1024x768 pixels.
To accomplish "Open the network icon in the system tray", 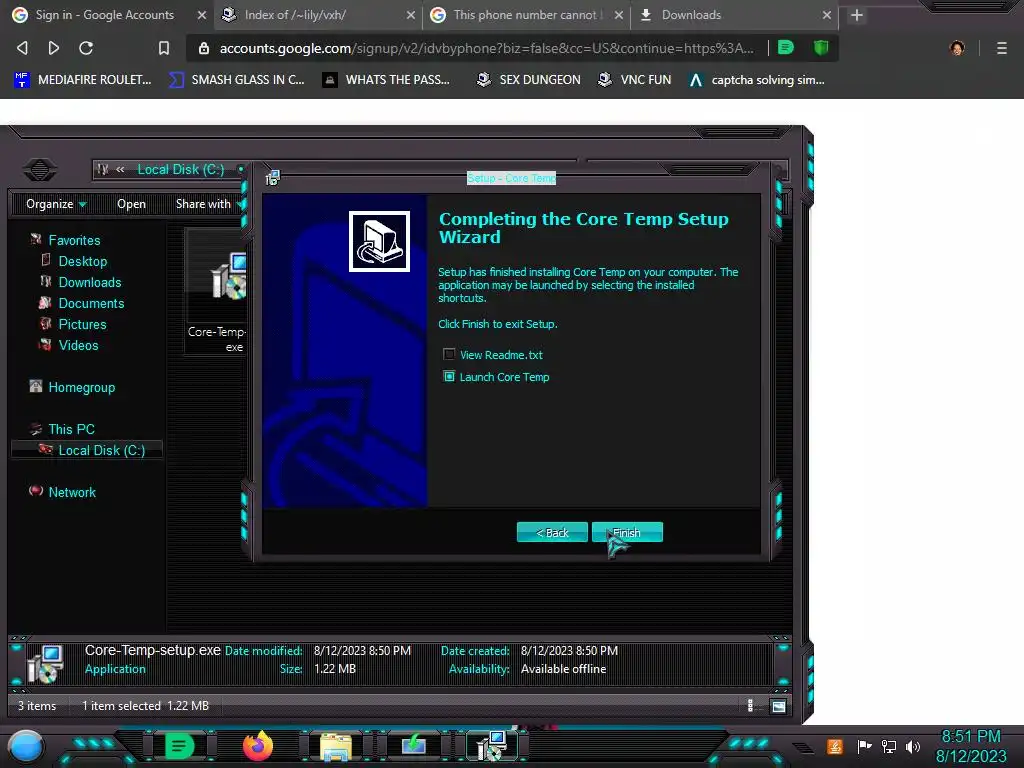I will 889,746.
